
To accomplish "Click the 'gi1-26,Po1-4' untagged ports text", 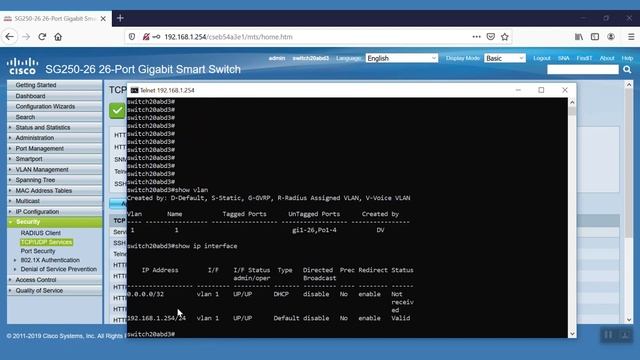I will coord(314,230).
